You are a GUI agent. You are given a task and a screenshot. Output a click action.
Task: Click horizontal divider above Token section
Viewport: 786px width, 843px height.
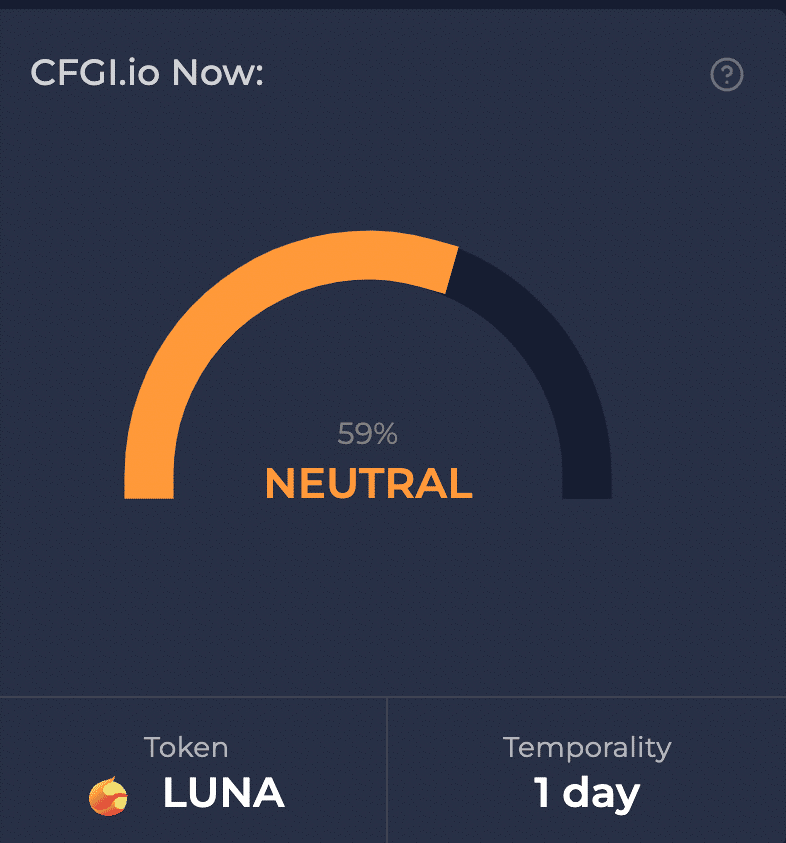[393, 697]
